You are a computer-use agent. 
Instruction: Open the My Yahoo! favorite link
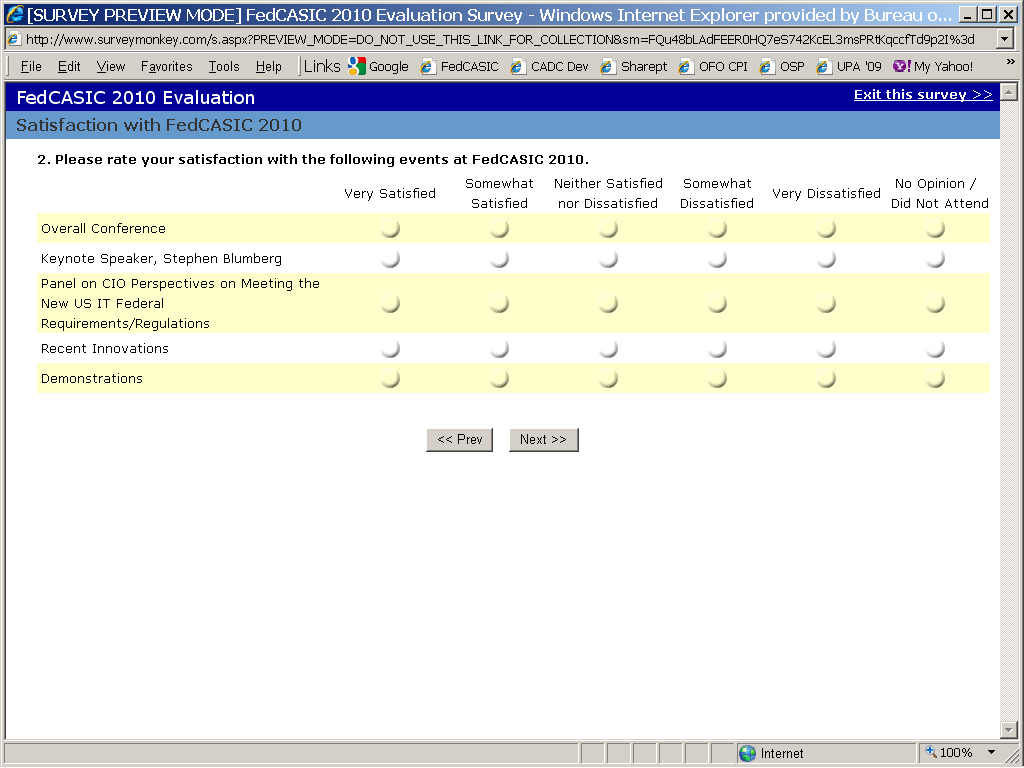pyautogui.click(x=933, y=66)
